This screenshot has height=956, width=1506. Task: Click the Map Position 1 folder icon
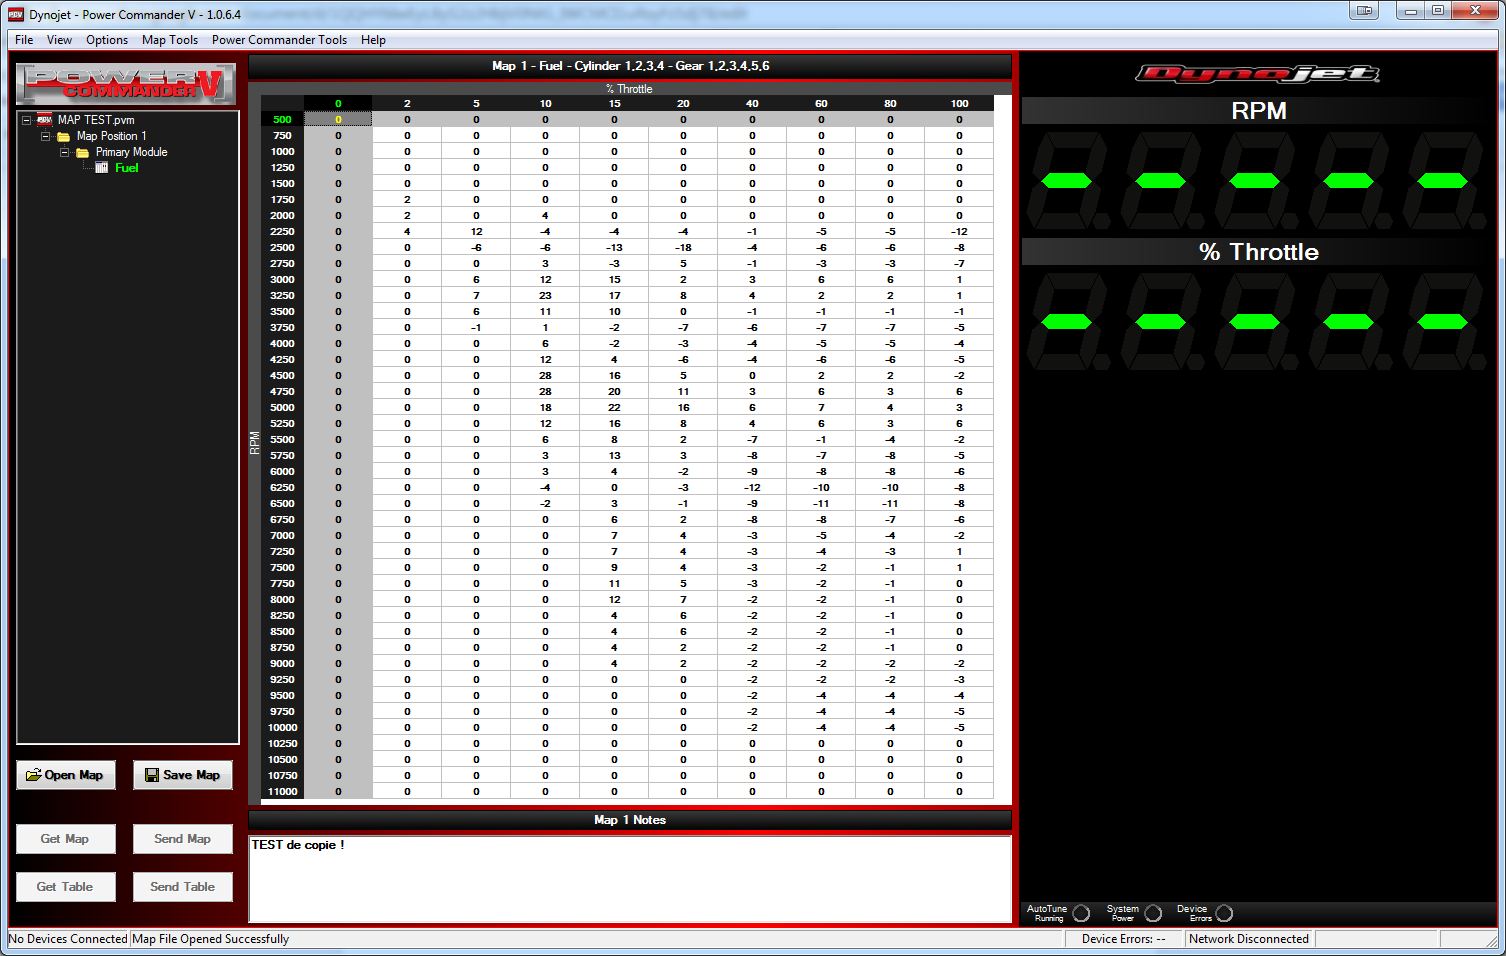63,136
